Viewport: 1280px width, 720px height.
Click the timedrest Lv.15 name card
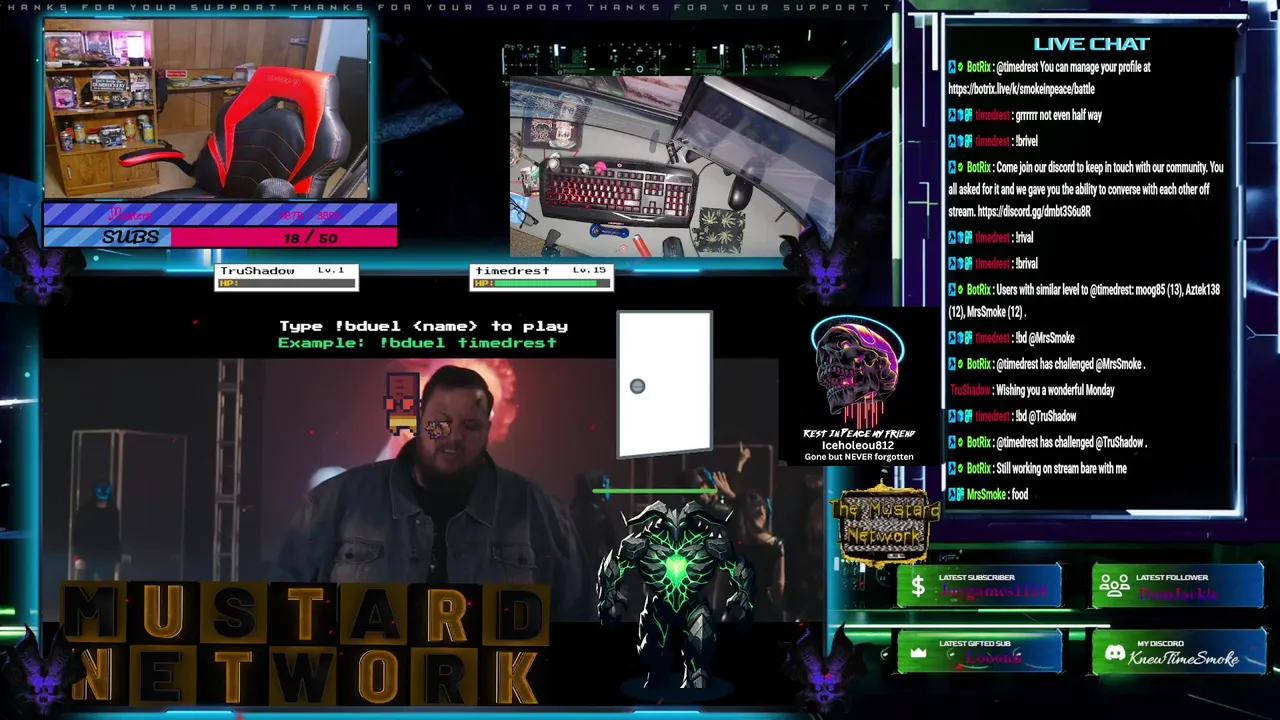click(542, 277)
